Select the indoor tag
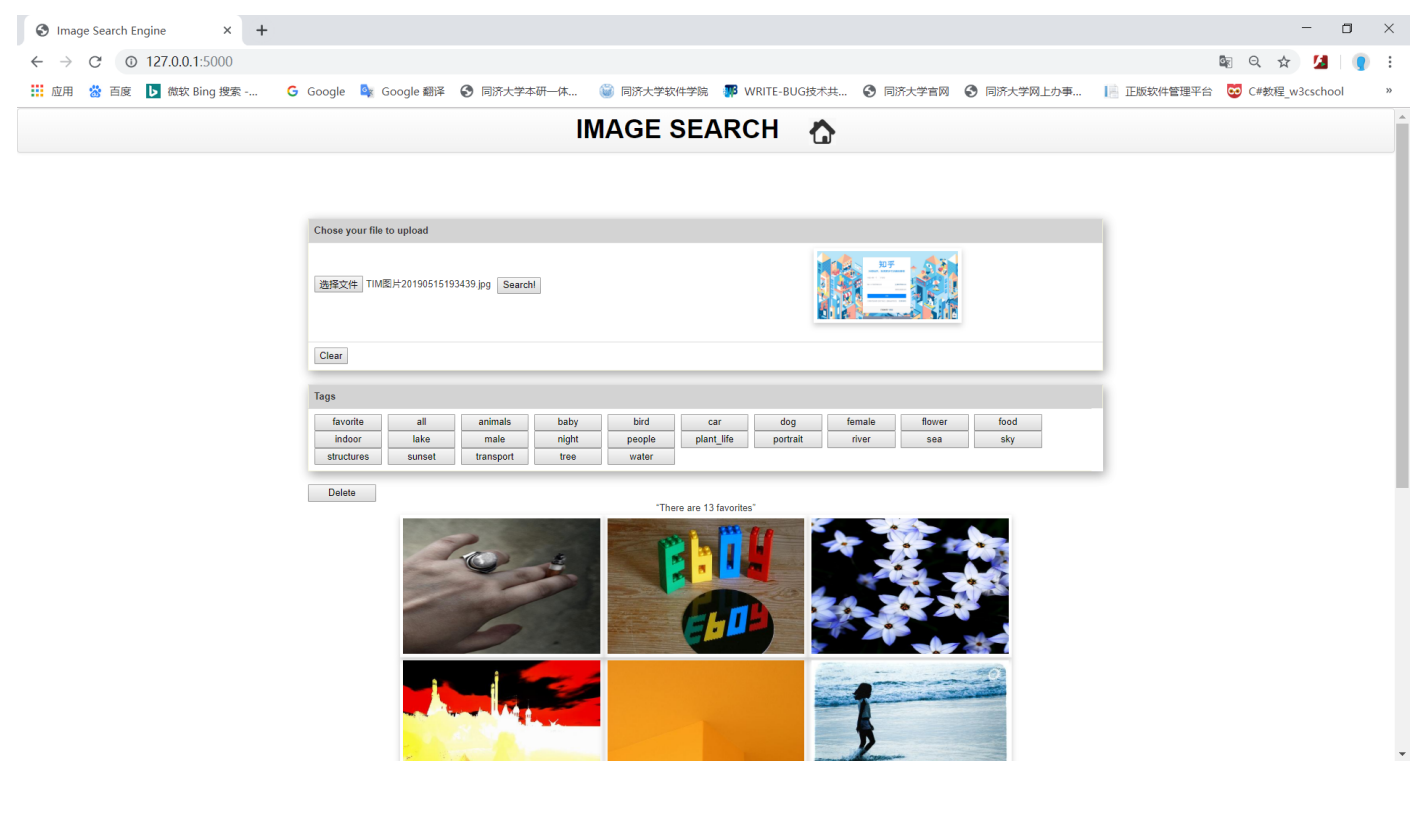 pyautogui.click(x=348, y=439)
